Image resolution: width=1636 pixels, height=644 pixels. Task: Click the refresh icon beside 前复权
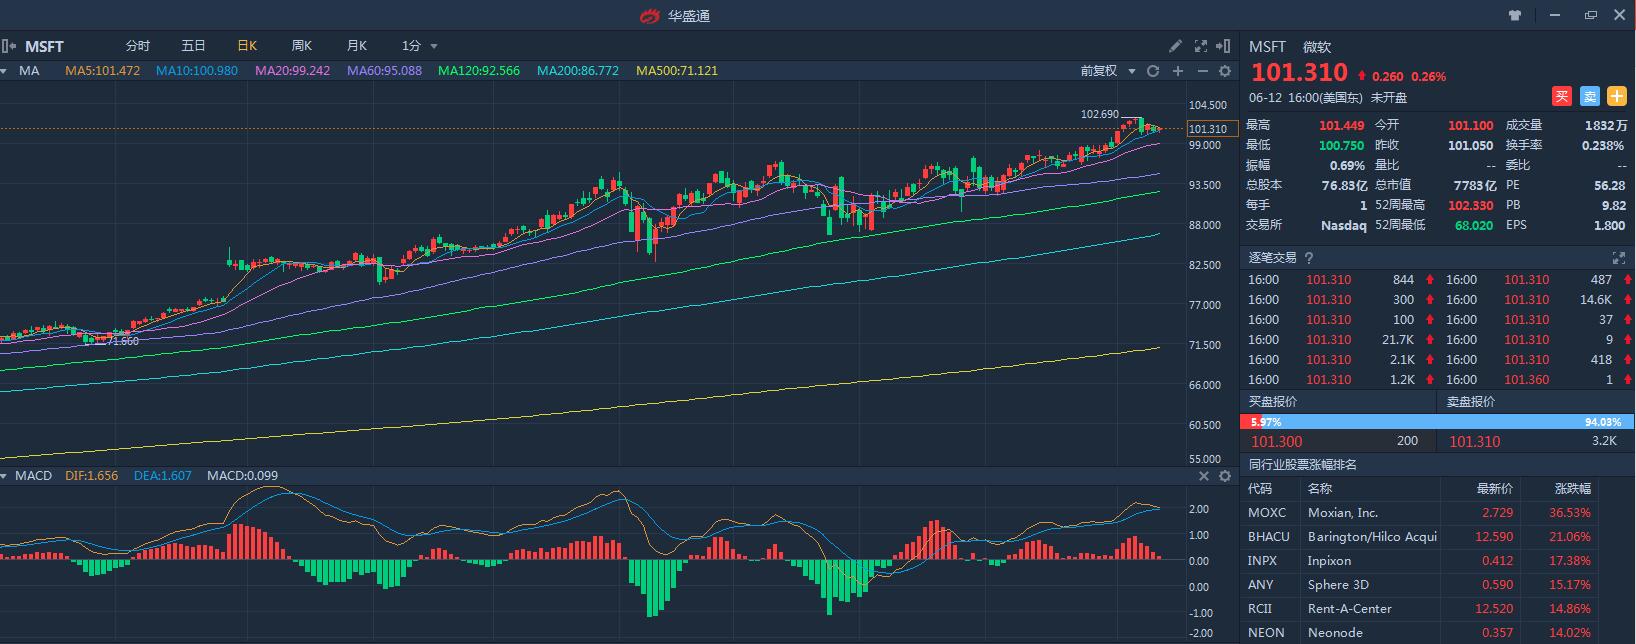pos(1153,71)
